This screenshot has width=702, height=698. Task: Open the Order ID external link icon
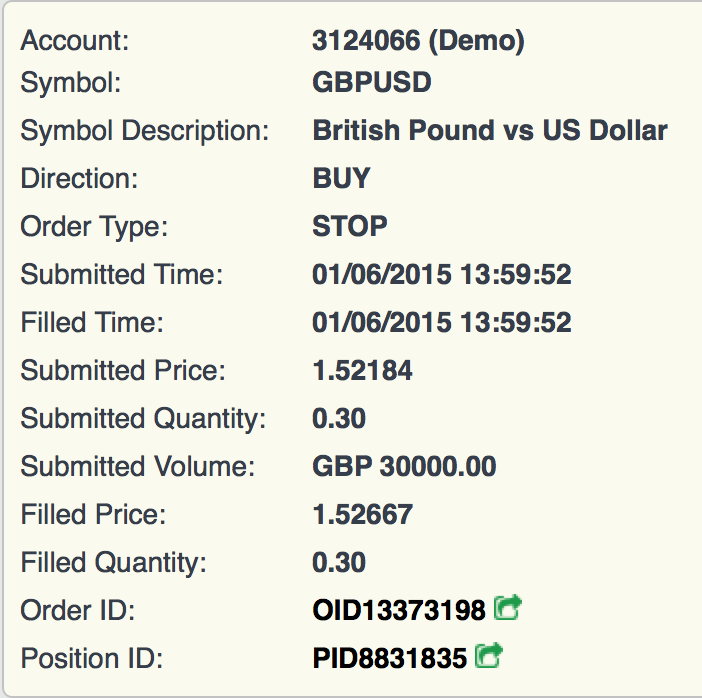(508, 608)
